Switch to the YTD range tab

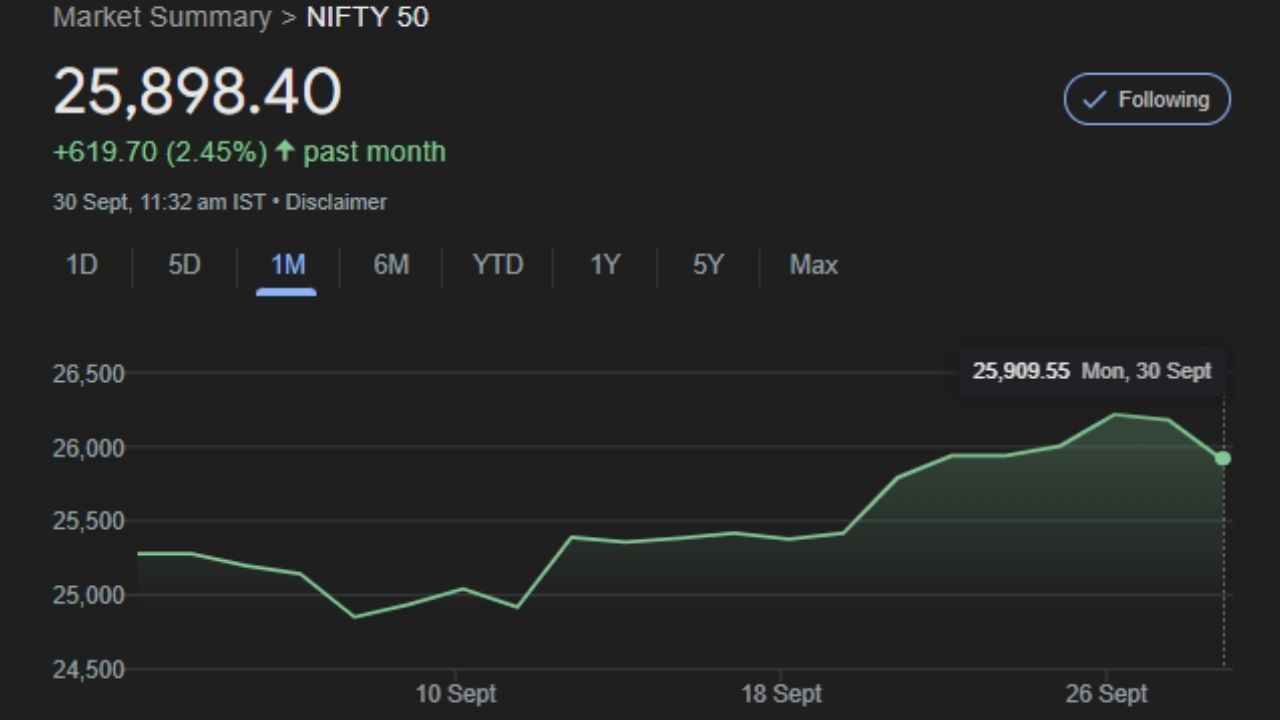497,265
